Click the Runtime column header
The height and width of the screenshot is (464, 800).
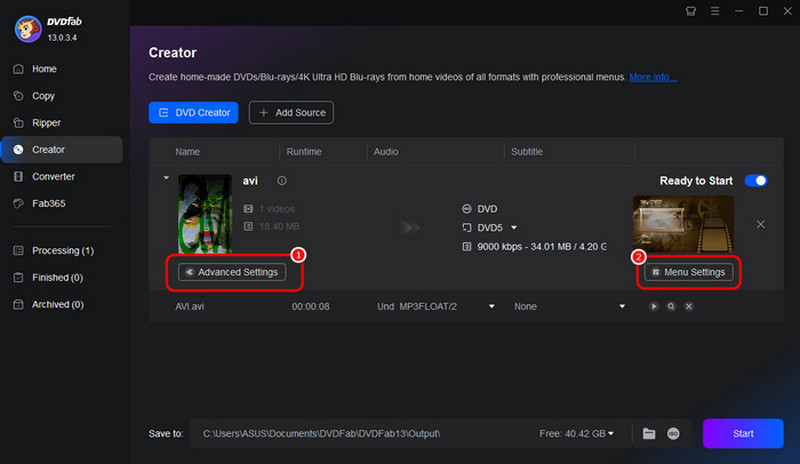coord(304,152)
